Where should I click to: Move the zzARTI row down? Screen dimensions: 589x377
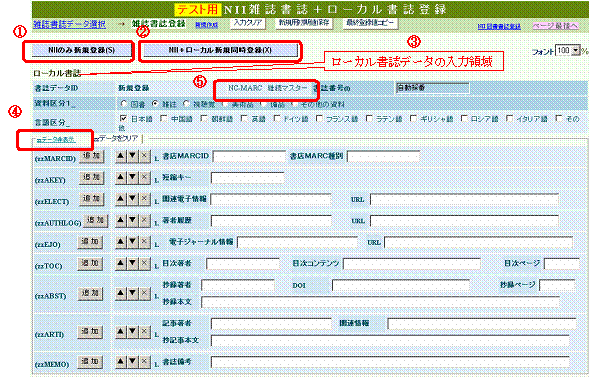pyautogui.click(x=132, y=332)
